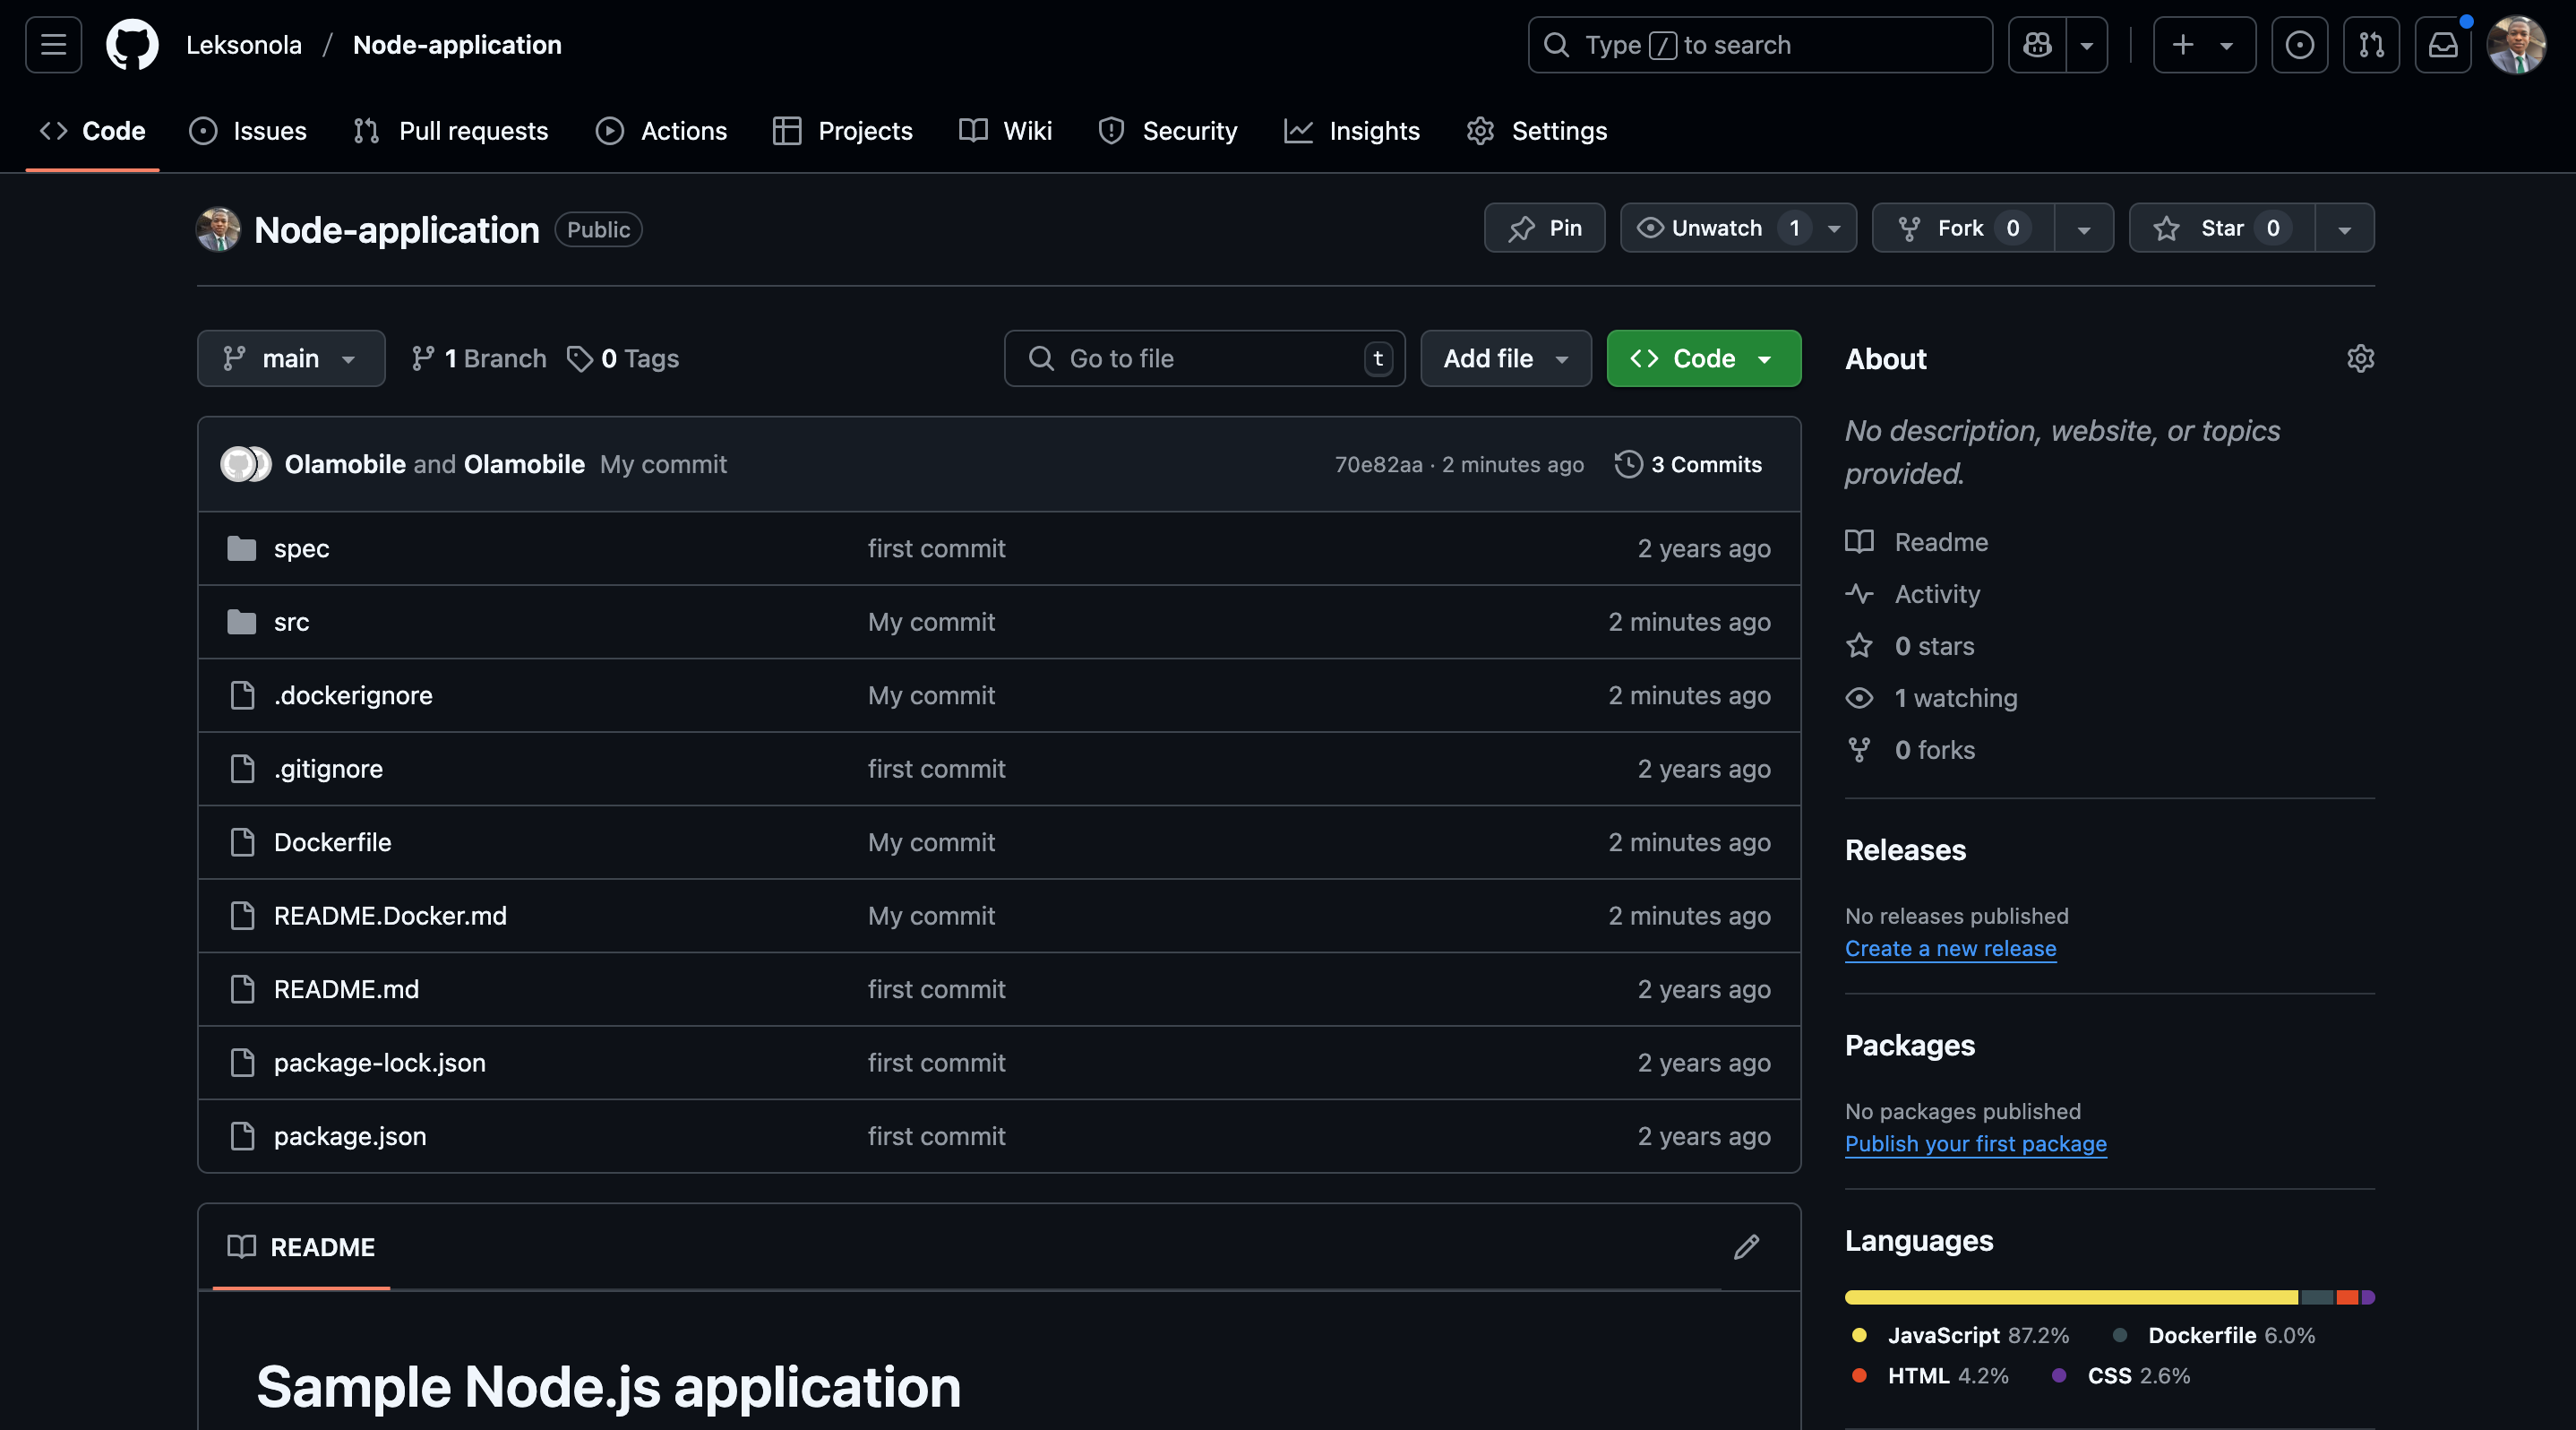
Task: Open the hamburger navigation menu
Action: [x=53, y=45]
